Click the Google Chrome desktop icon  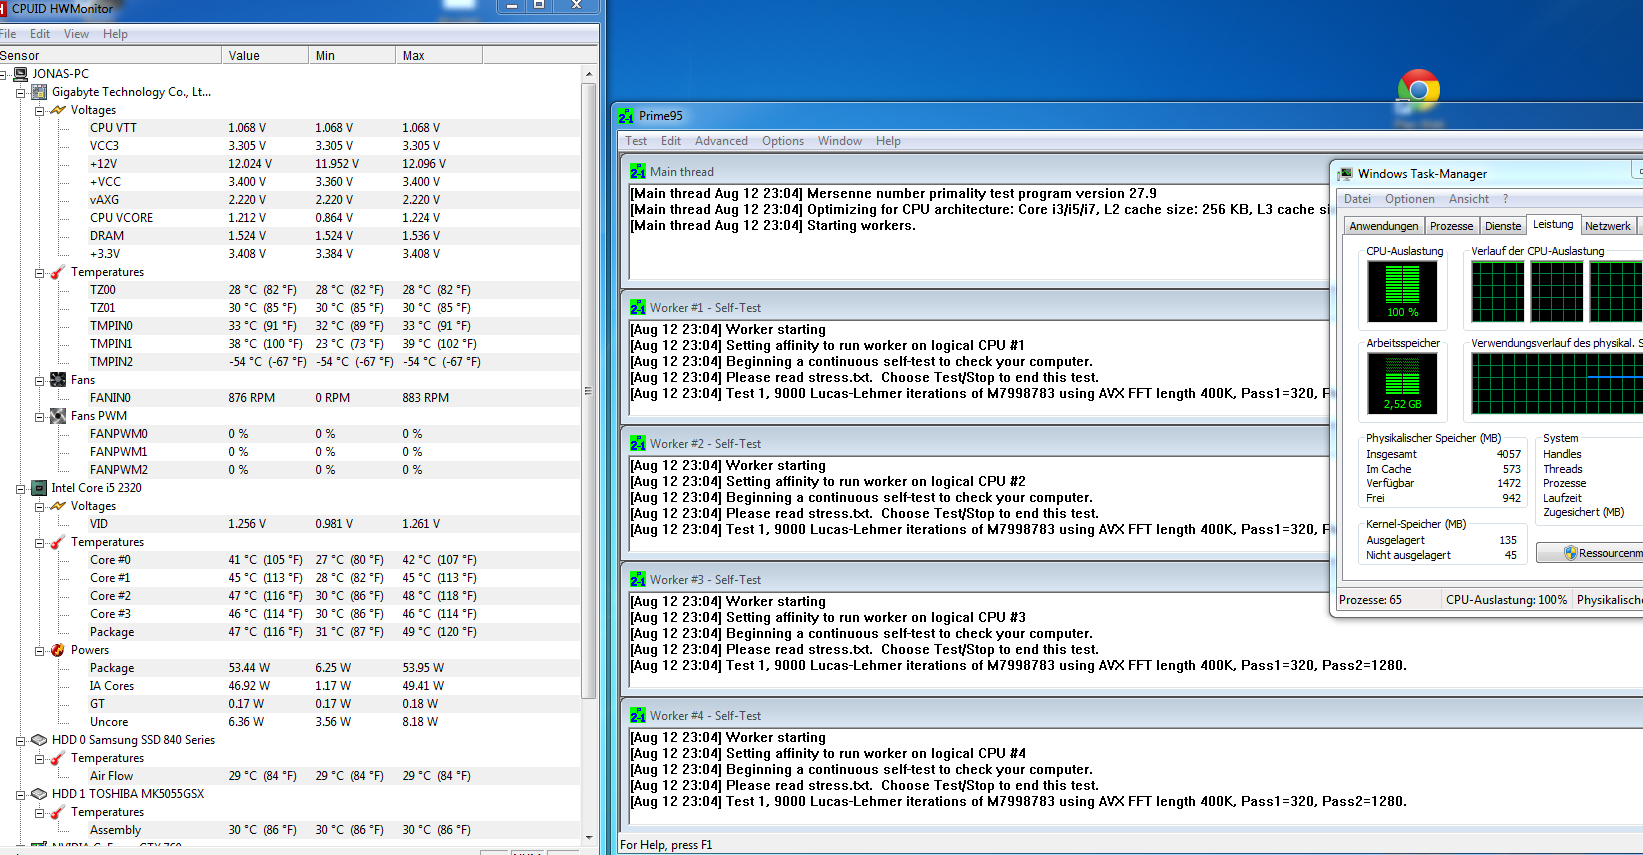1419,89
